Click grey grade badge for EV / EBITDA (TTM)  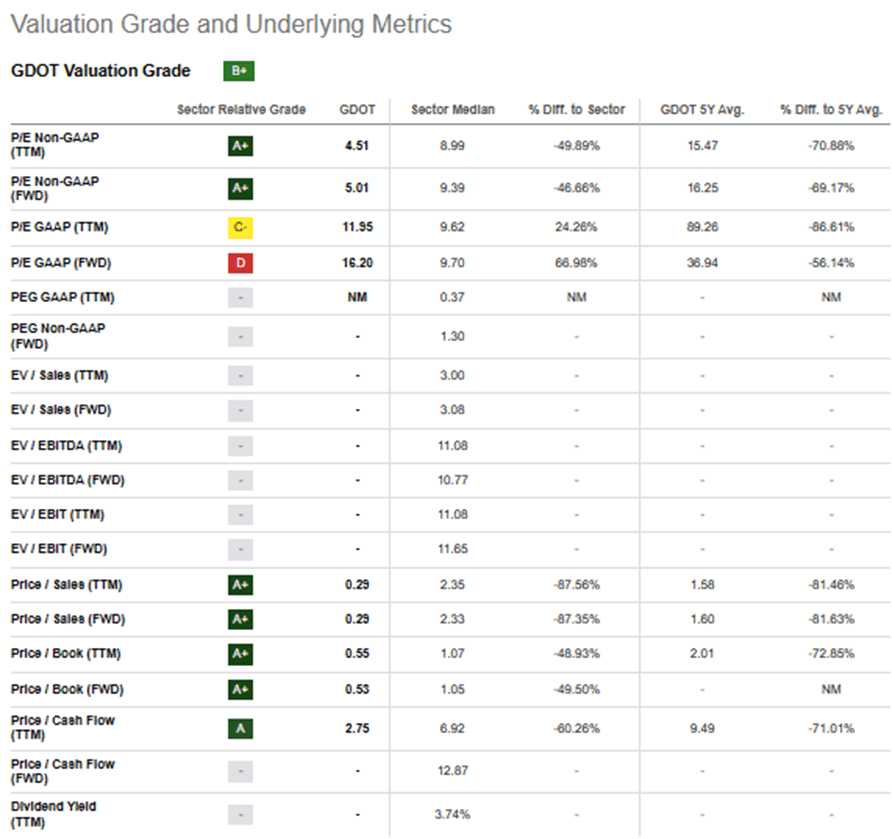pyautogui.click(x=241, y=446)
